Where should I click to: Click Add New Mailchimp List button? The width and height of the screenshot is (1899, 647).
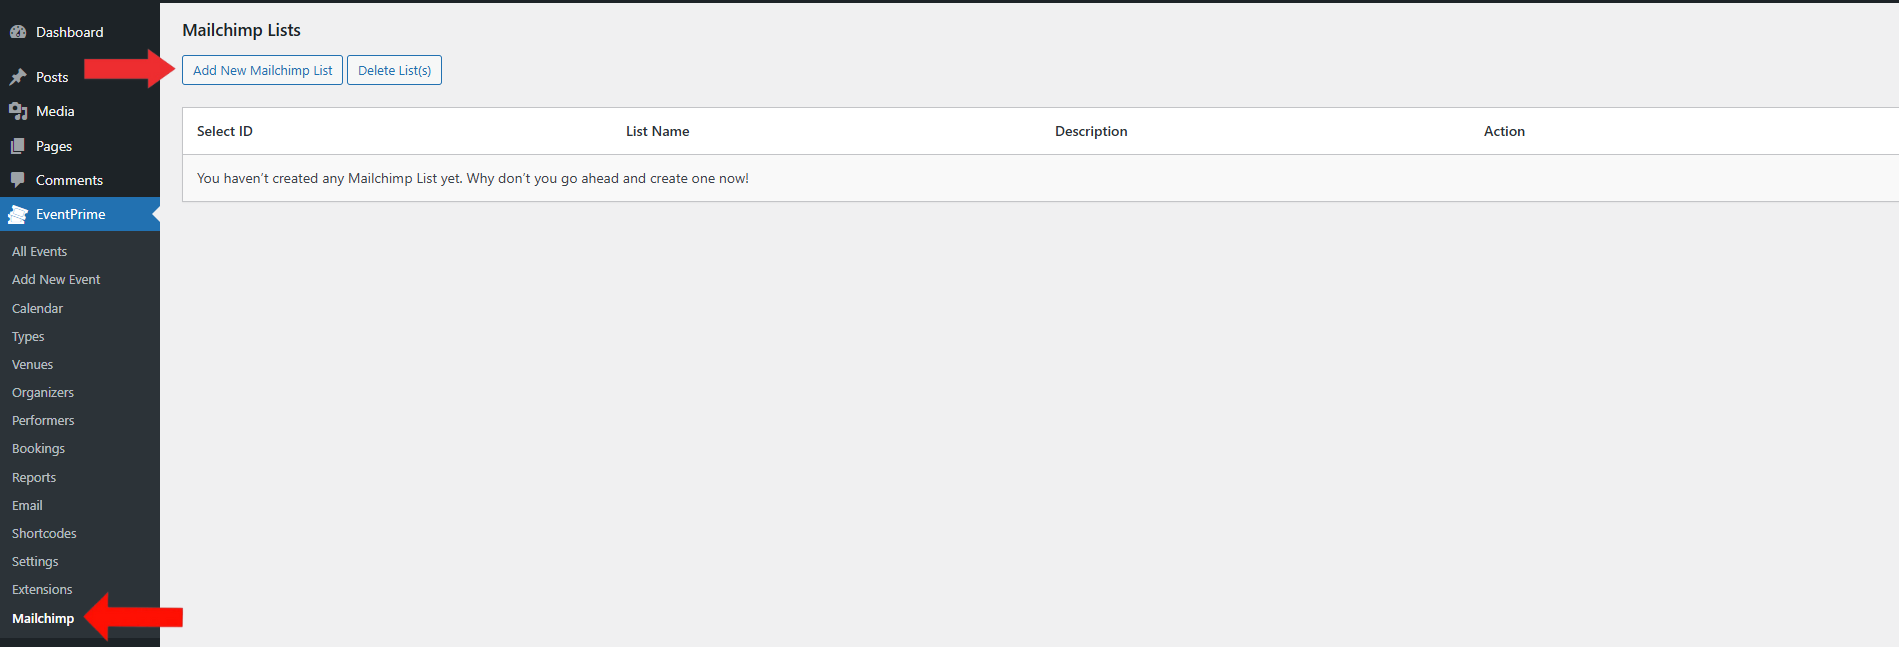262,70
